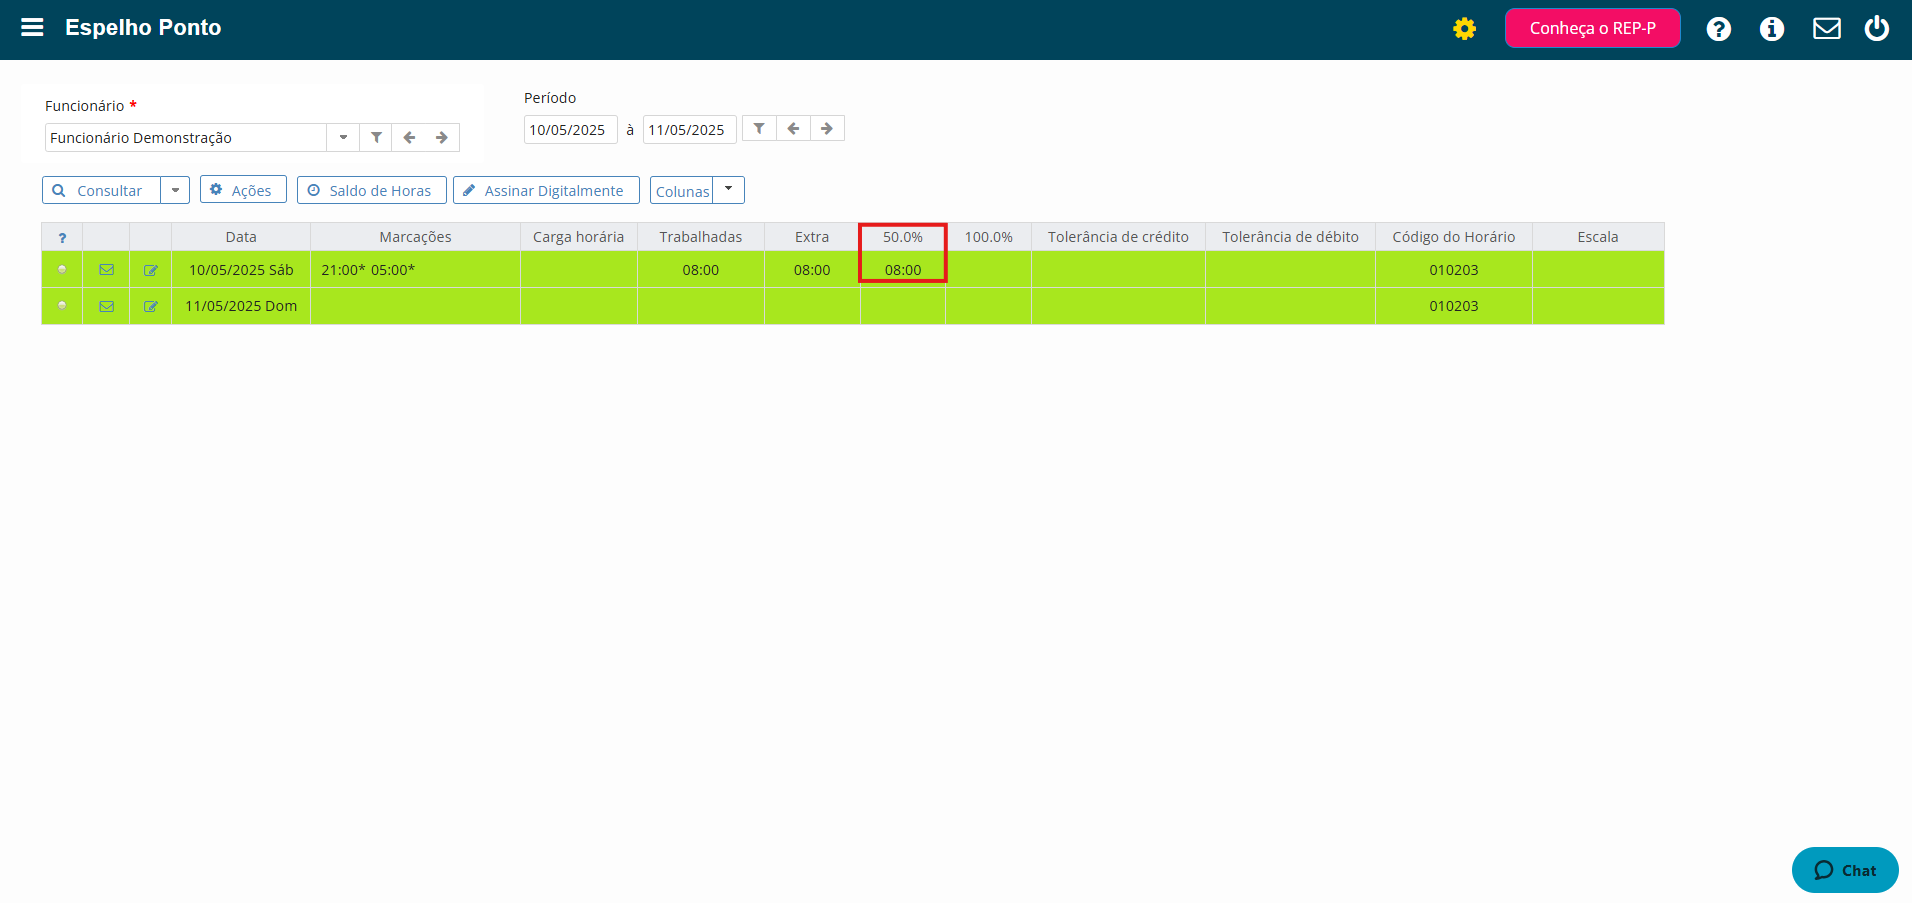The height and width of the screenshot is (903, 1912).
Task: Expand the Consultar split-button arrow
Action: [x=175, y=190]
